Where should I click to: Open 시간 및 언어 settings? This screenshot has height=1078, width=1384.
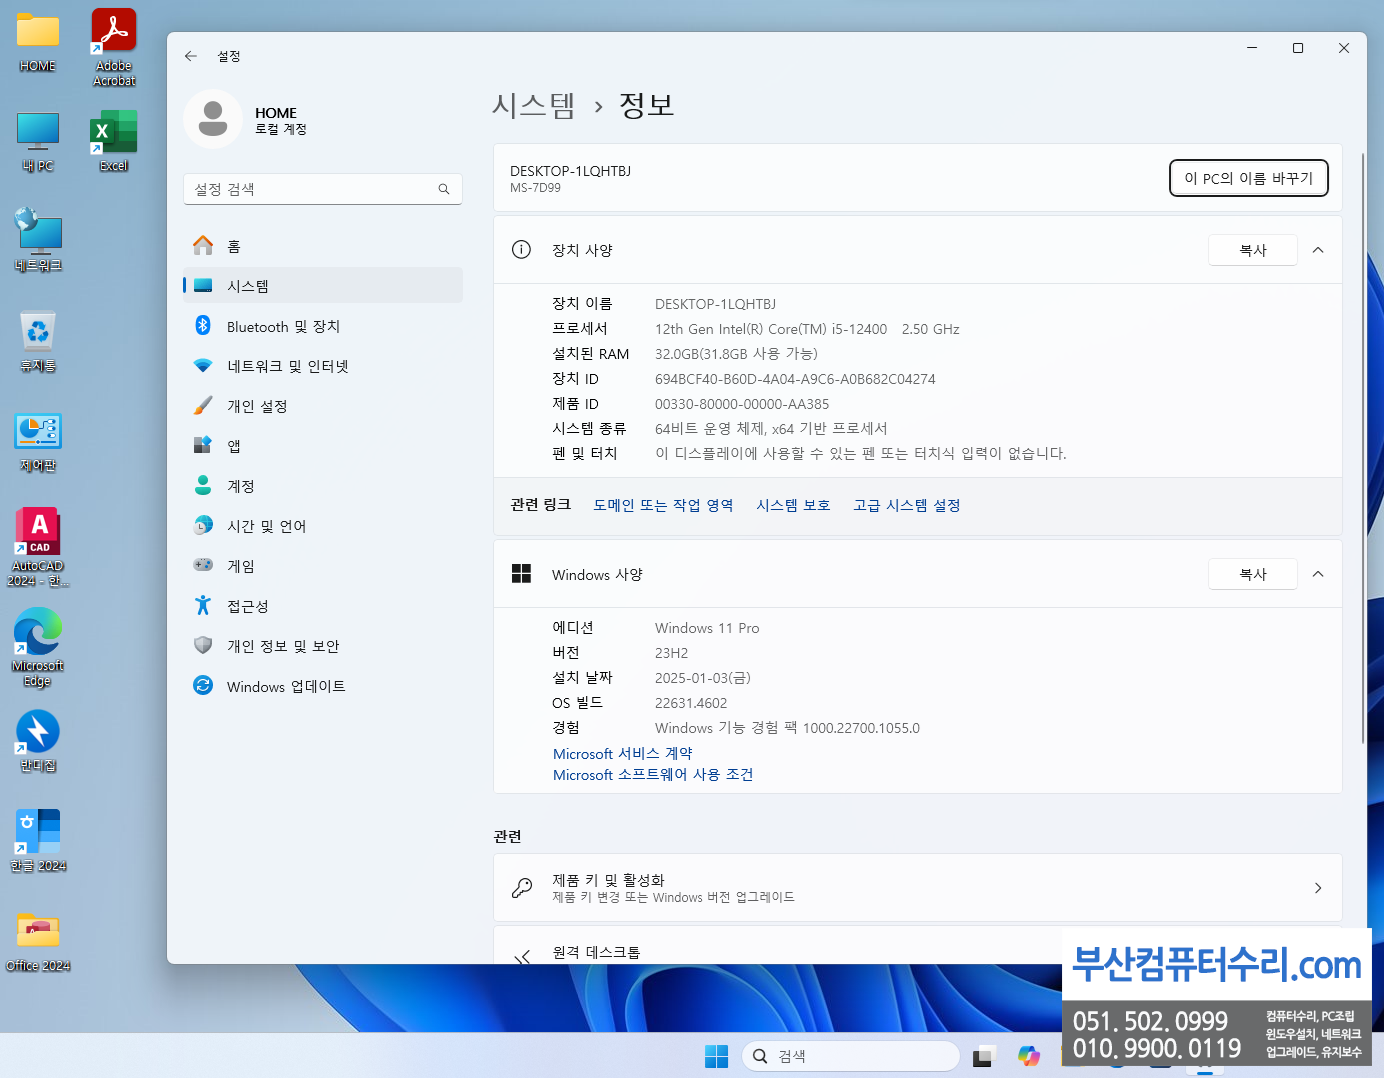coord(323,526)
